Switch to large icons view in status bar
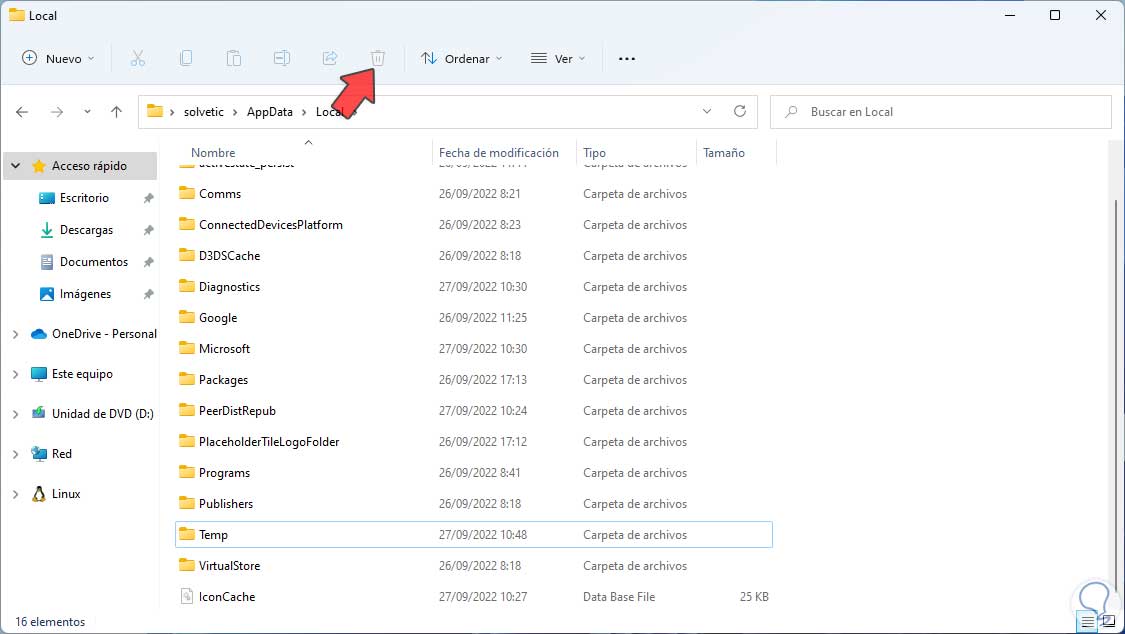Image resolution: width=1125 pixels, height=634 pixels. pos(1108,622)
